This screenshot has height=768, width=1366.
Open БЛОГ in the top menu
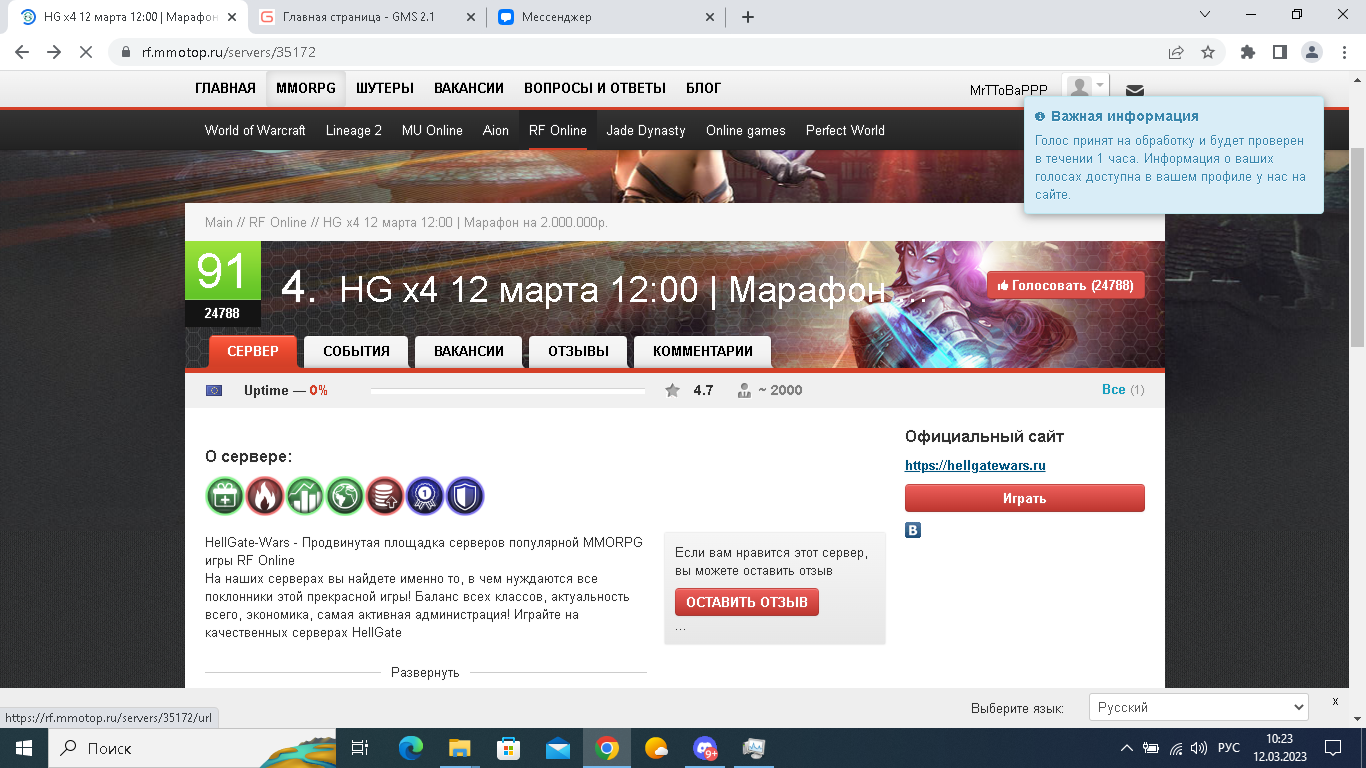coord(703,88)
